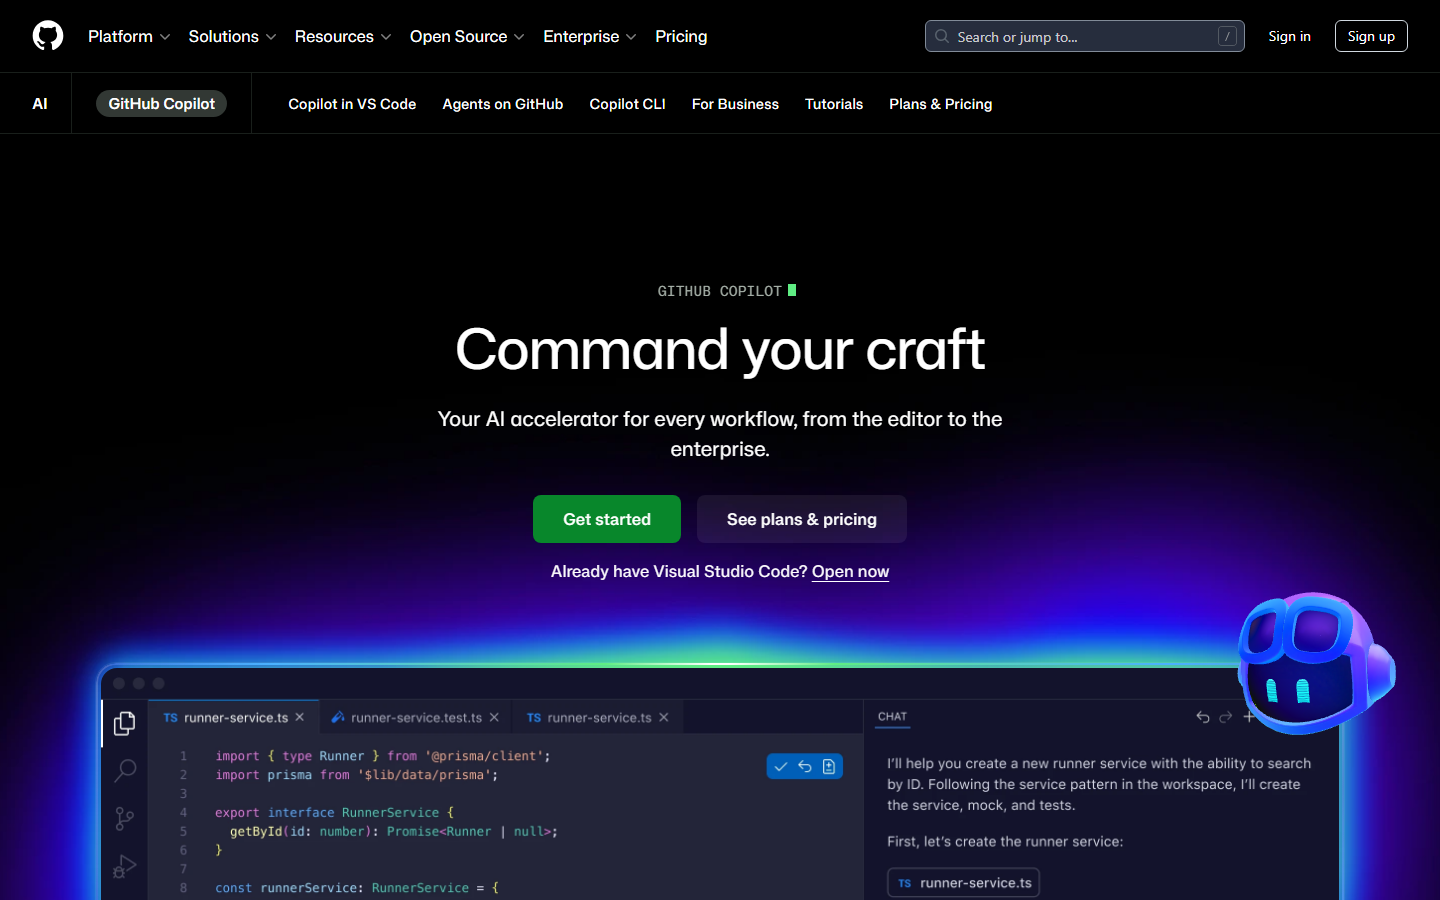Viewport: 1440px width, 900px height.
Task: Click the document icon in the suggestion toolbar
Action: pyautogui.click(x=829, y=767)
